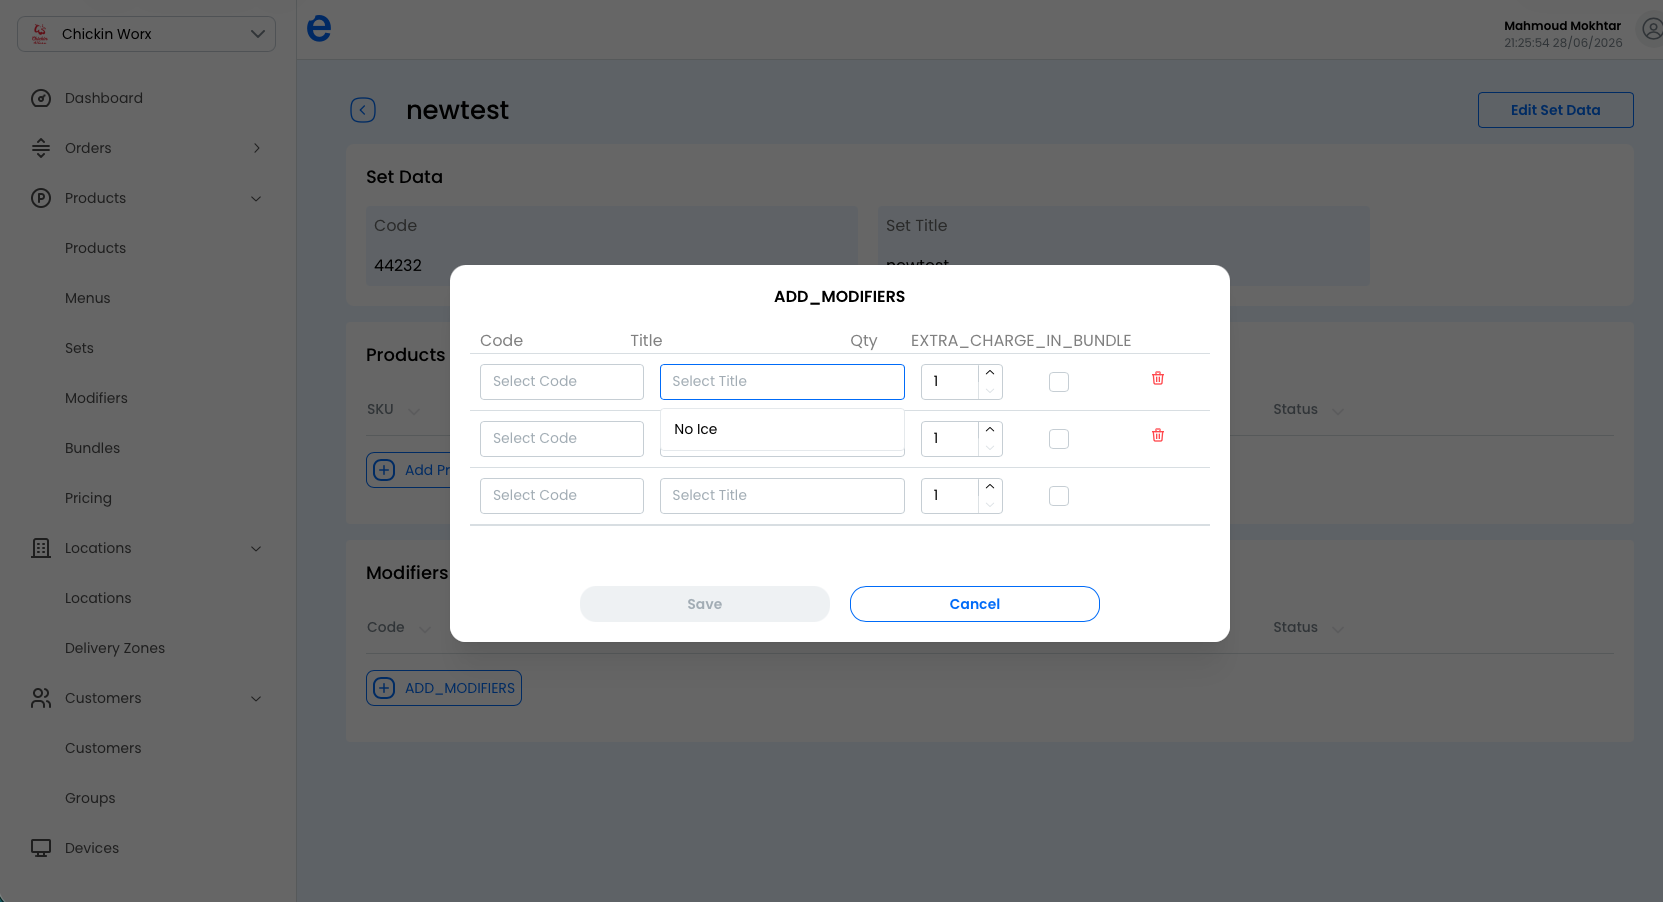Image resolution: width=1663 pixels, height=902 pixels.
Task: Click the Locations building icon
Action: point(41,548)
